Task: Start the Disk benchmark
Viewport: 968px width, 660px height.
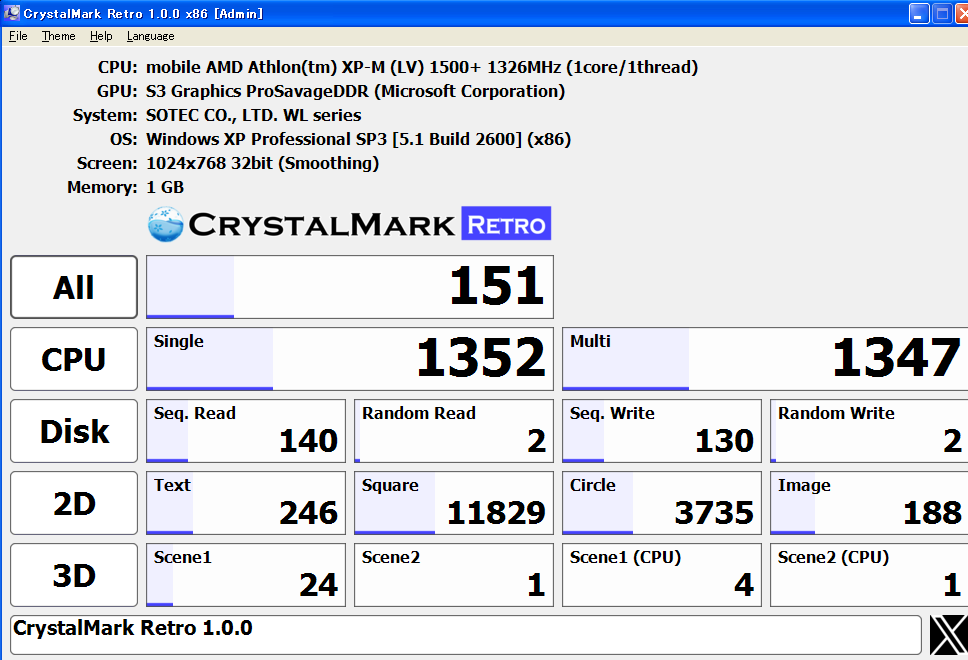Action: click(74, 431)
